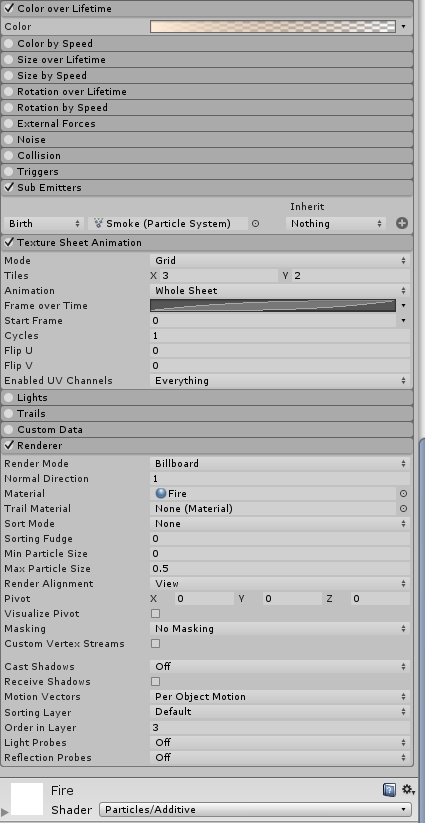Enable Custom Vertex Streams checkbox
This screenshot has width=425, height=823.
[155, 643]
